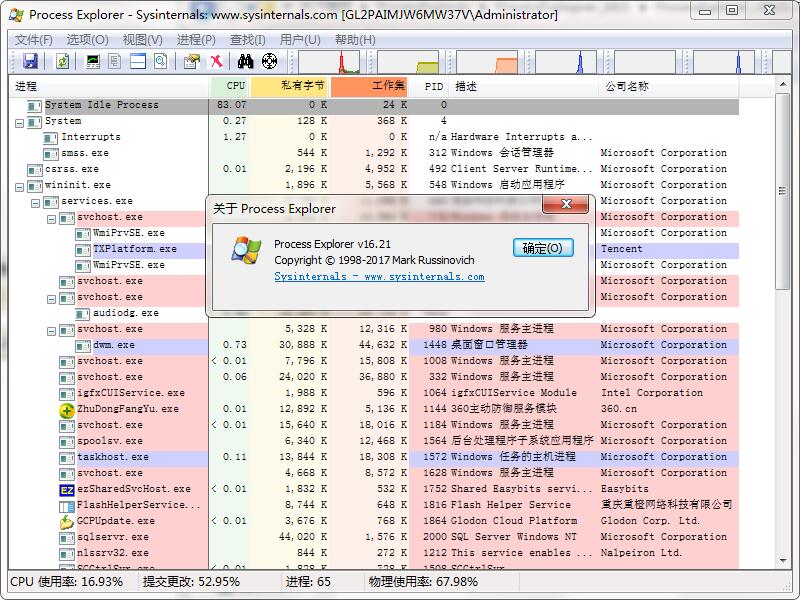Open the 文件(F) menu
This screenshot has width=800, height=600.
[x=33, y=39]
